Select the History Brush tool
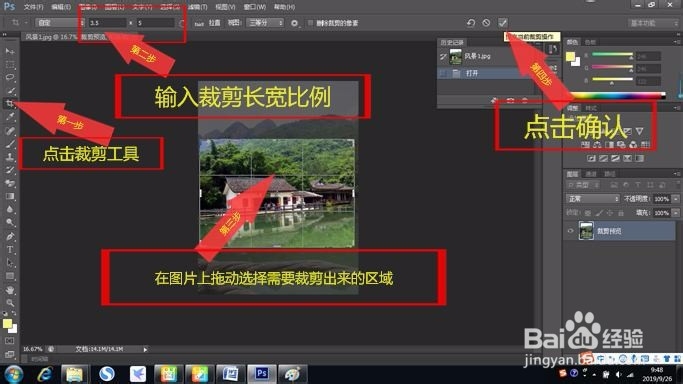Viewport: 683px width, 384px height. pos(10,169)
